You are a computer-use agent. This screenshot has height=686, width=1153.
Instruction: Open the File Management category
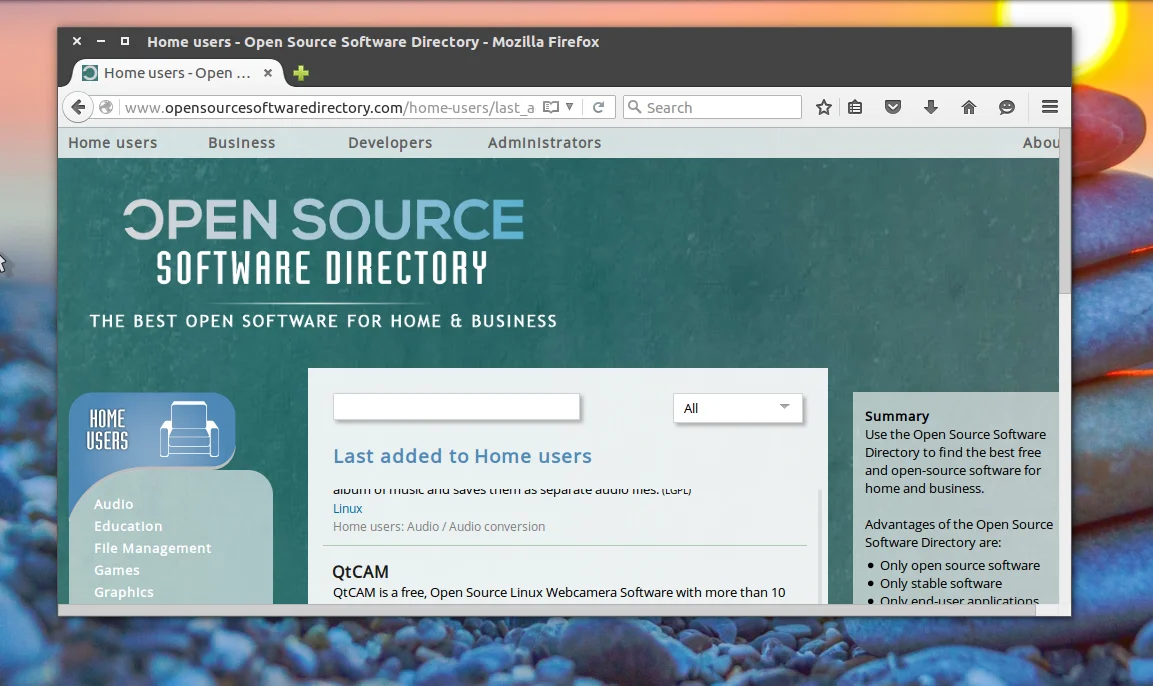(x=152, y=549)
